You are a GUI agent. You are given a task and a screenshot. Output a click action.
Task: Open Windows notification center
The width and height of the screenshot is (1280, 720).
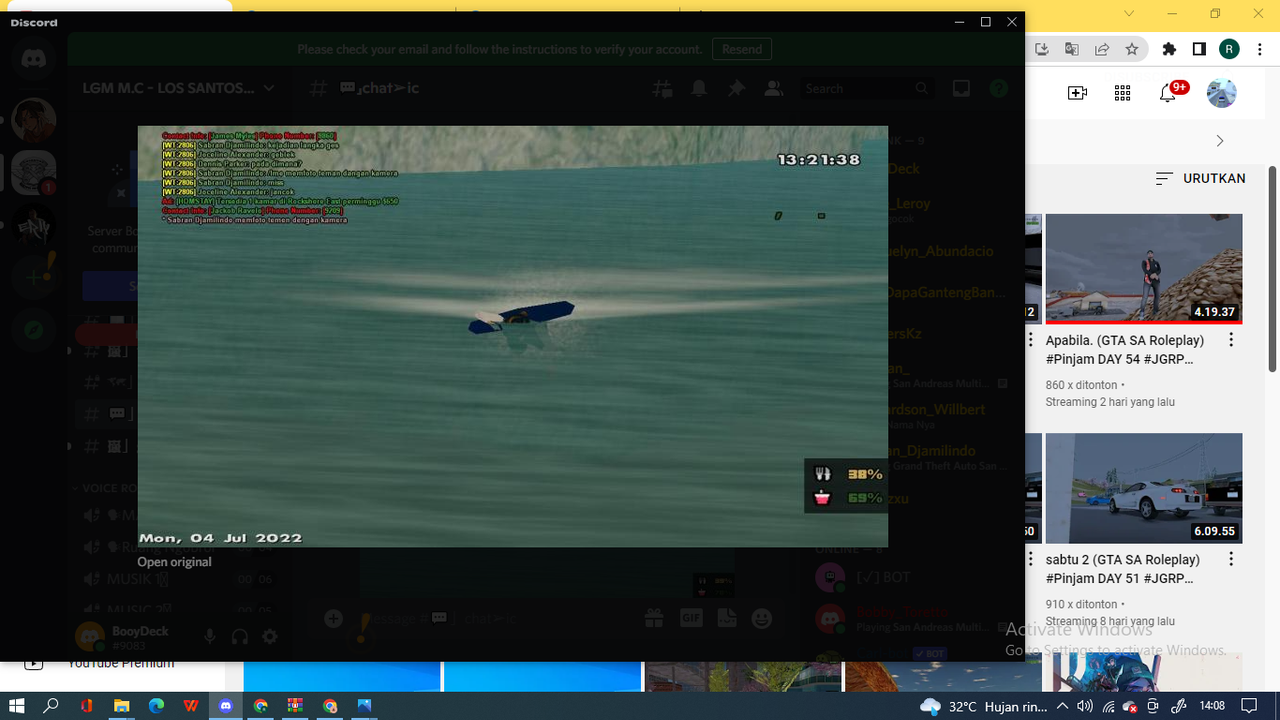1251,706
